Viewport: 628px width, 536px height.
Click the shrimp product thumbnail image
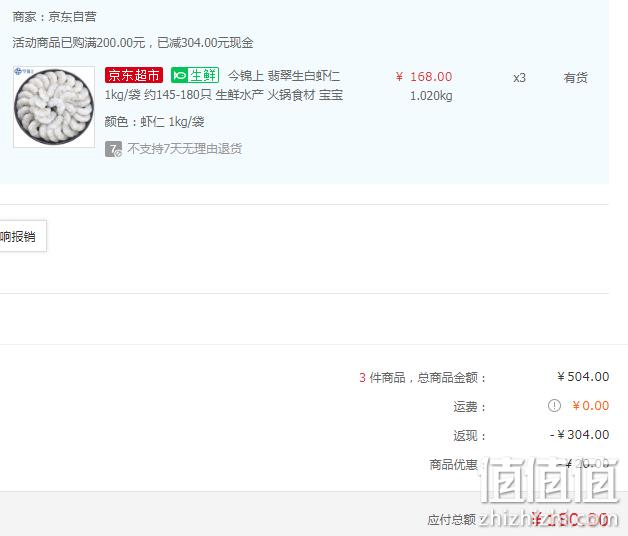(54, 107)
